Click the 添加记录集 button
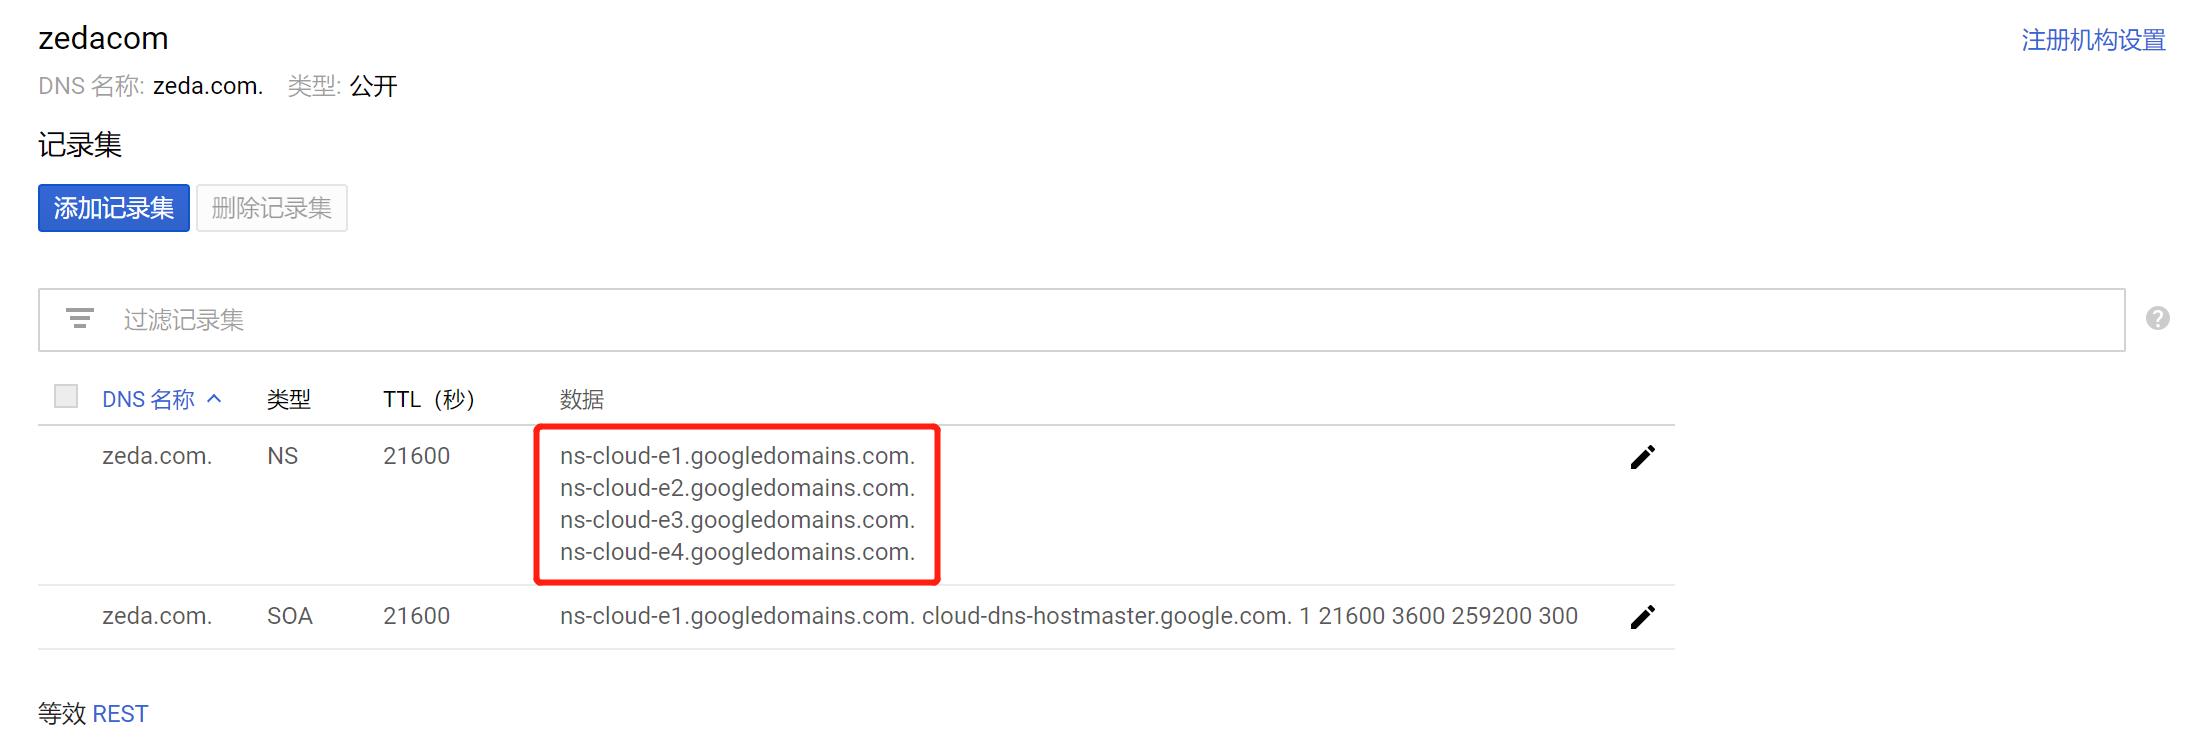Viewport: 2196px width, 754px height. tap(114, 208)
